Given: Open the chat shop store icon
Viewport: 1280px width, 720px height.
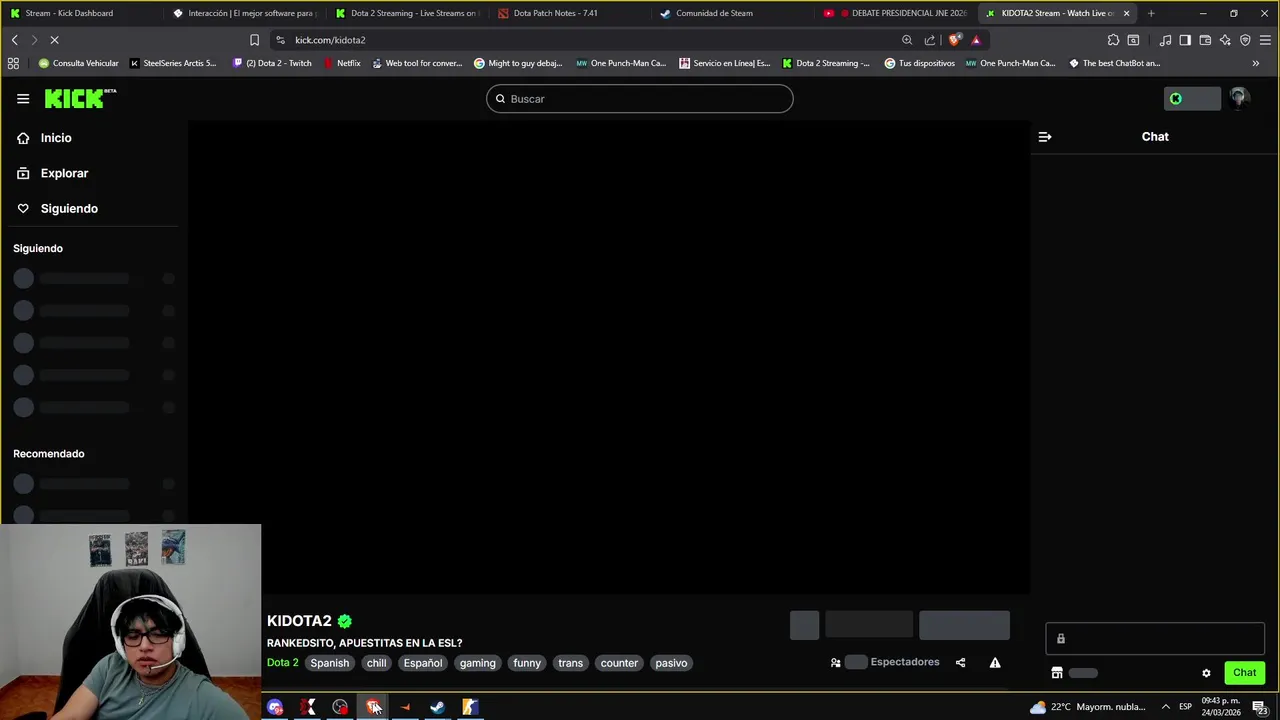Looking at the screenshot, I should tap(1057, 673).
